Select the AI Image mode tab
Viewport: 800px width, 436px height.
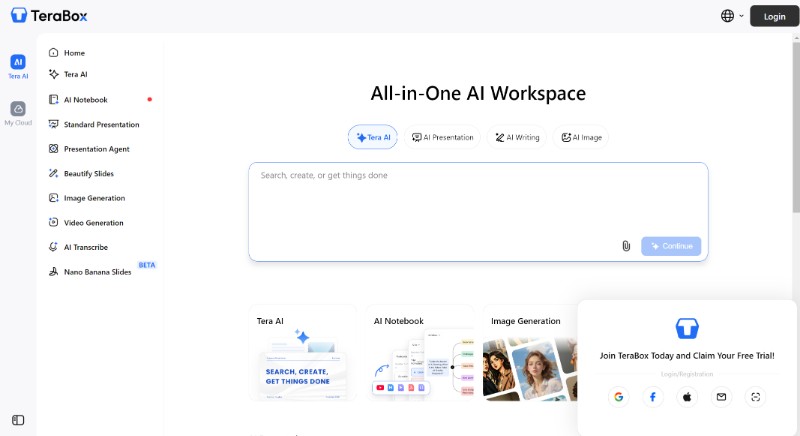pyautogui.click(x=581, y=137)
